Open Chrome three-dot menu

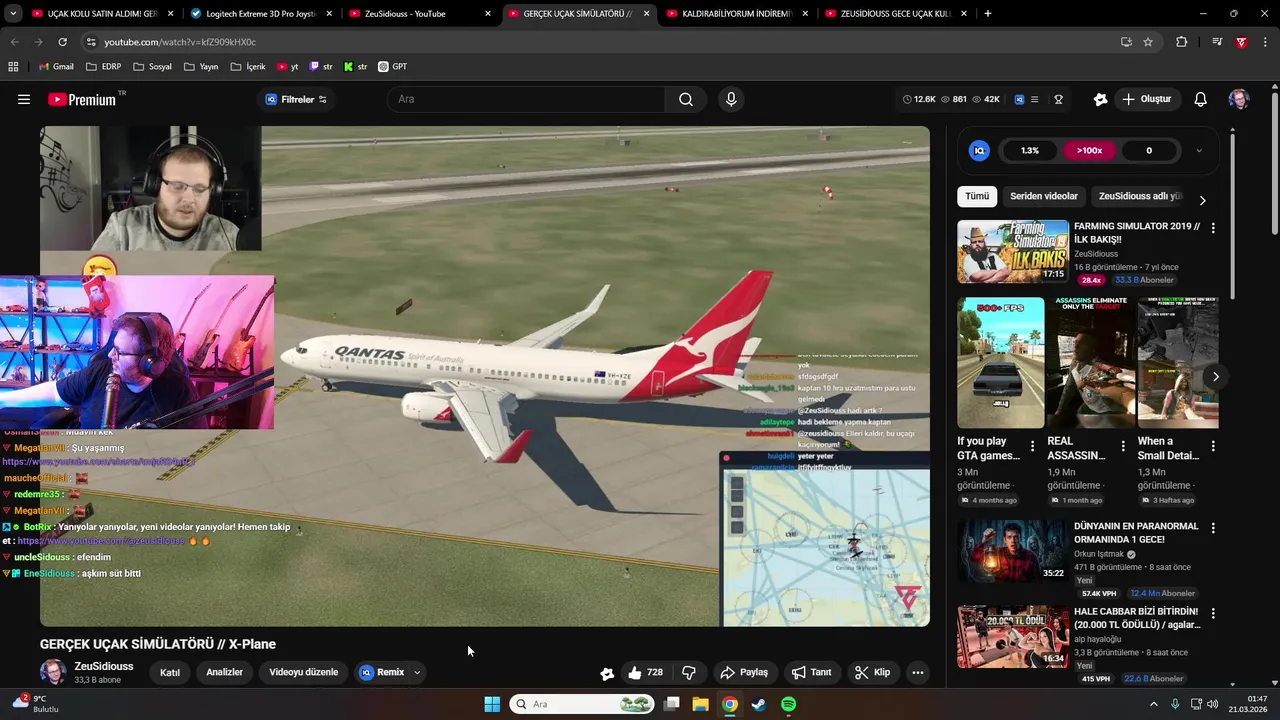[1266, 42]
